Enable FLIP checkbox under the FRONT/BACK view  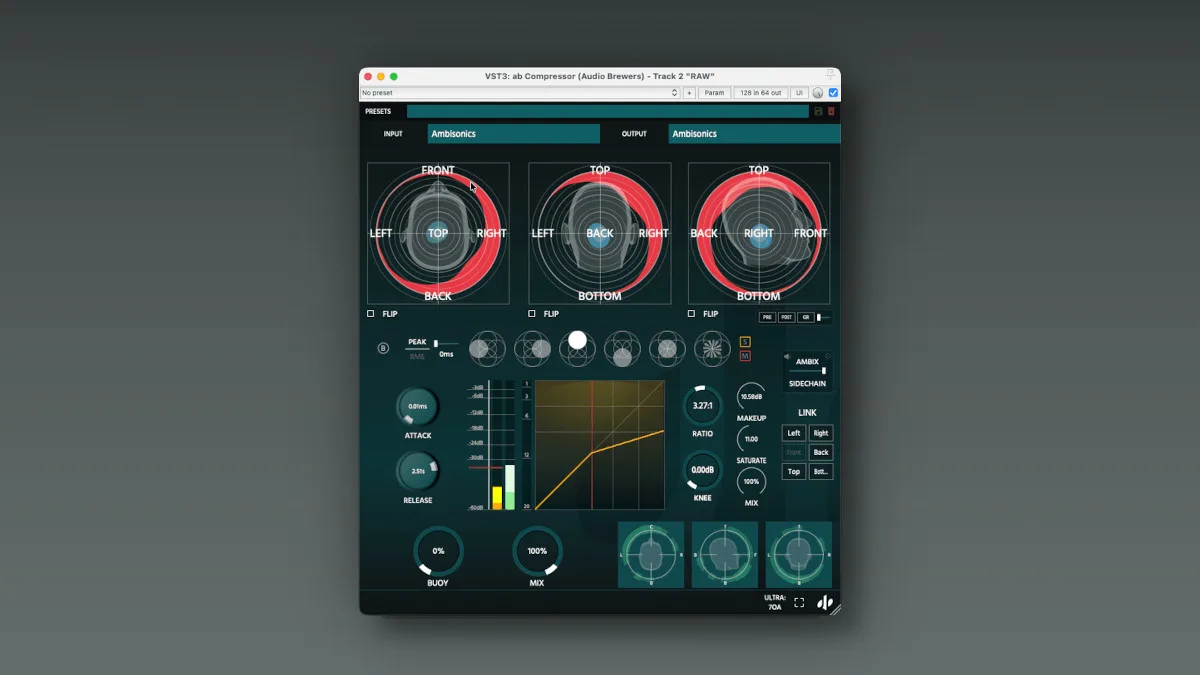[371, 314]
